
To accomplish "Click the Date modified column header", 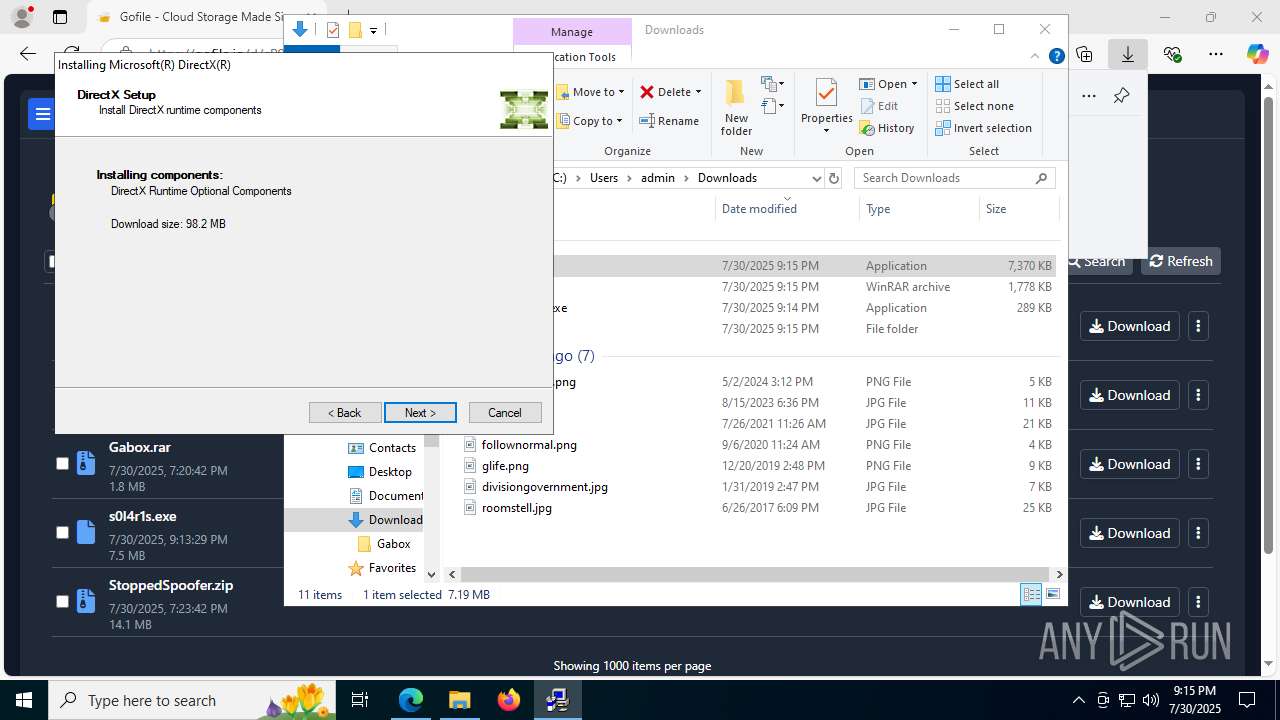I will pos(759,208).
